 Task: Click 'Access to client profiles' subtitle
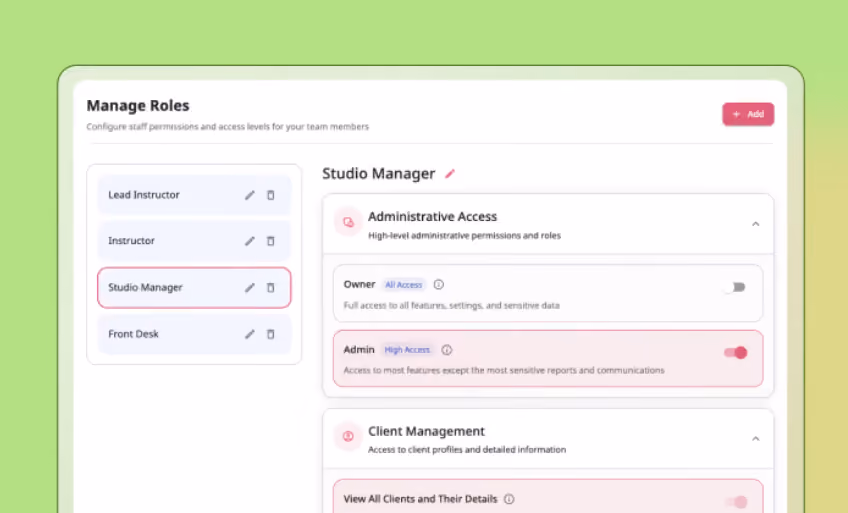(x=467, y=450)
